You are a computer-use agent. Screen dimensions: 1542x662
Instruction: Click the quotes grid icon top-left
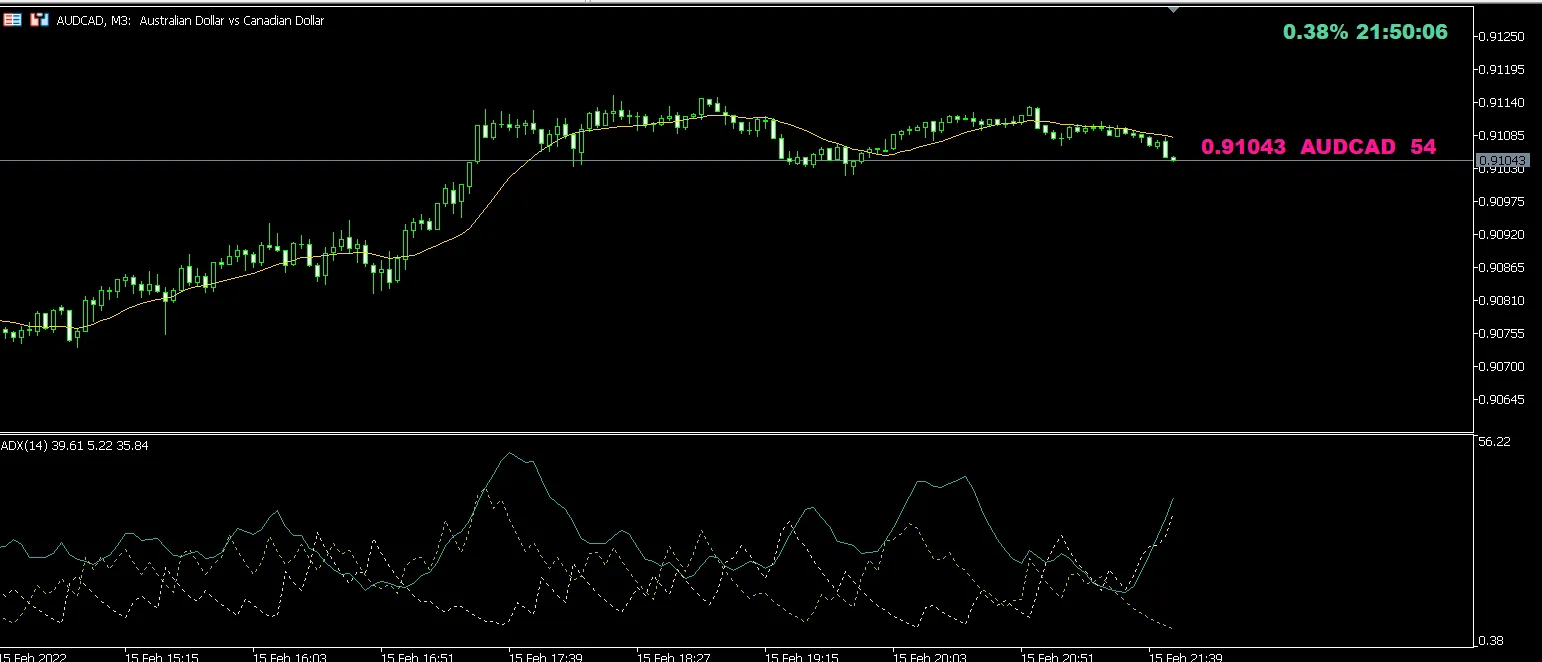click(12, 19)
